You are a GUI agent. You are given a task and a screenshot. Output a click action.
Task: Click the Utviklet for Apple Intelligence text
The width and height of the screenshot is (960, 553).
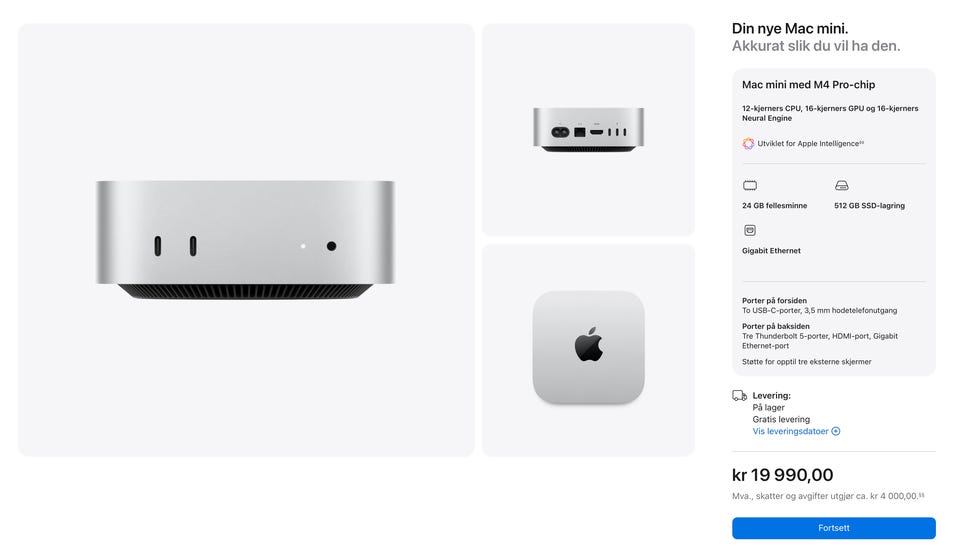810,143
